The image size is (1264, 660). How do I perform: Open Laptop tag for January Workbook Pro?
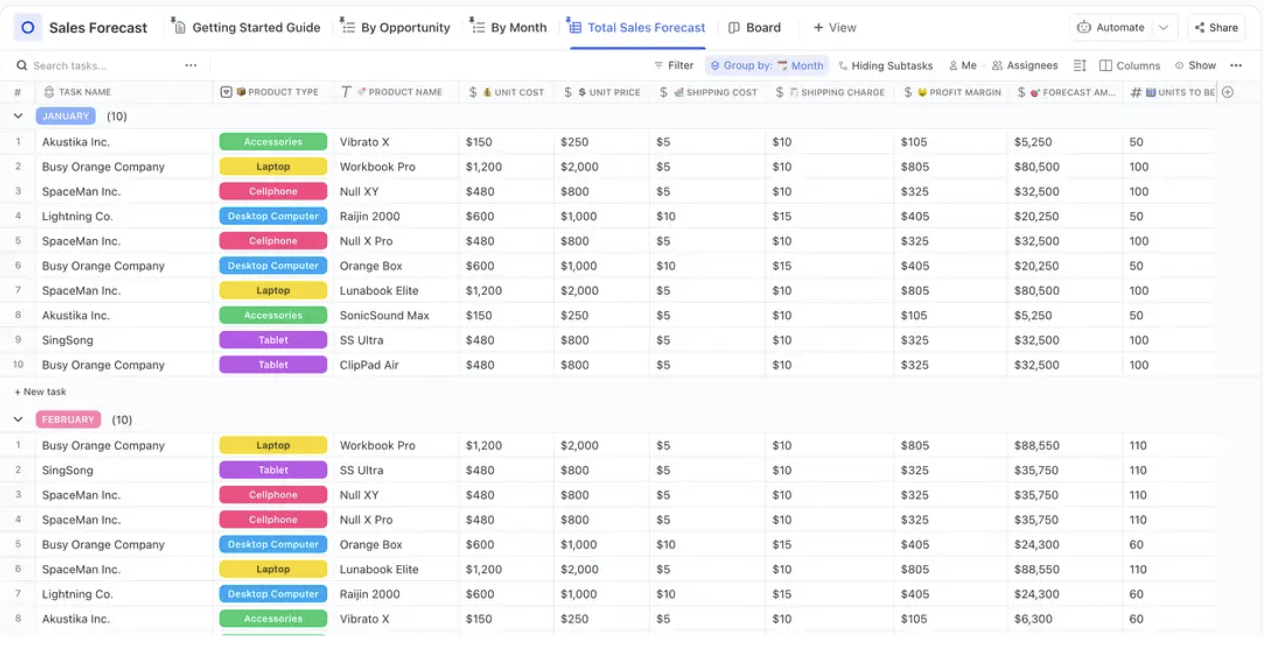point(273,167)
